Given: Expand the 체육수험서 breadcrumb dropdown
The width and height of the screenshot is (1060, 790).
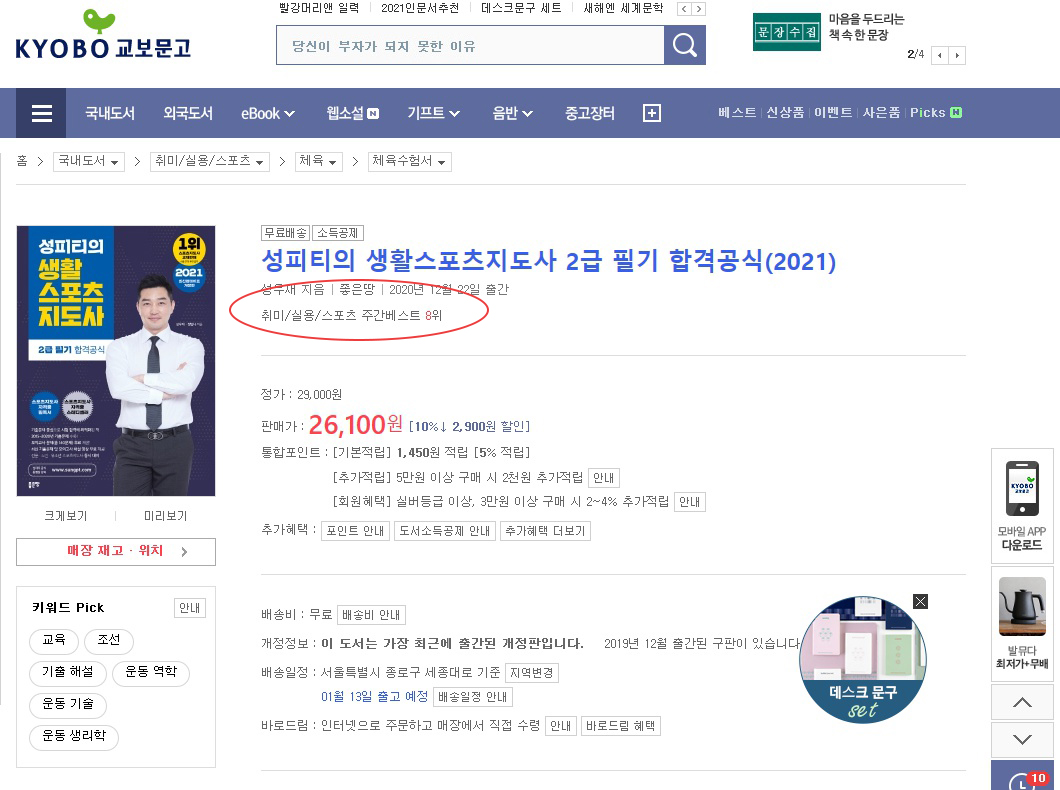Looking at the screenshot, I should click(410, 162).
